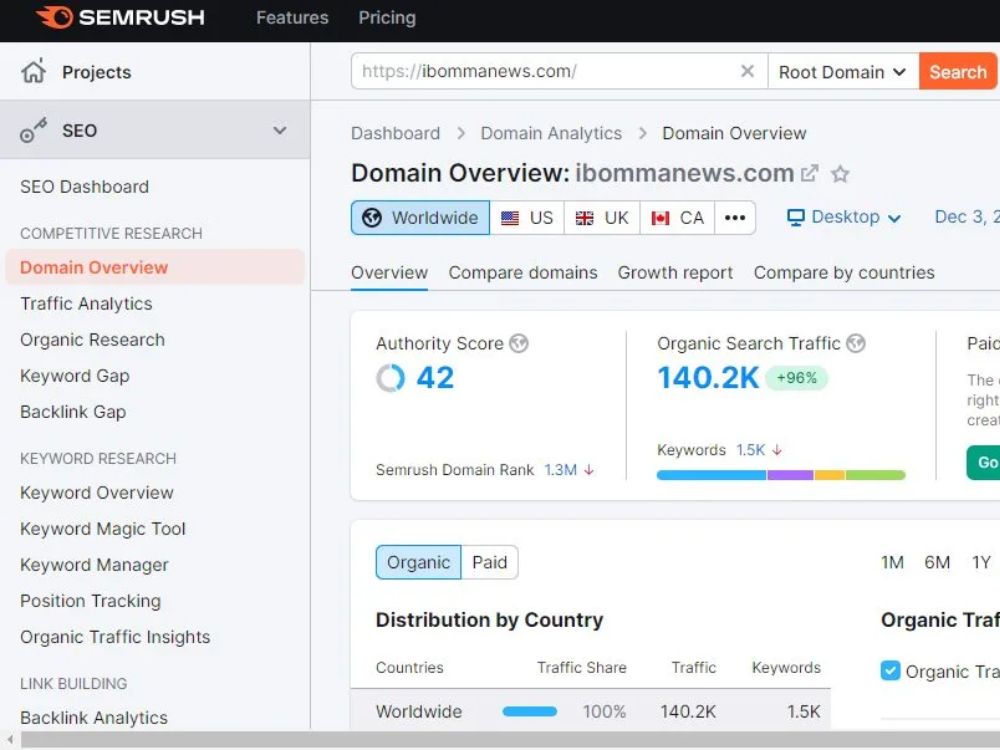Click the UK flag icon
The height and width of the screenshot is (750, 1000).
(x=584, y=218)
